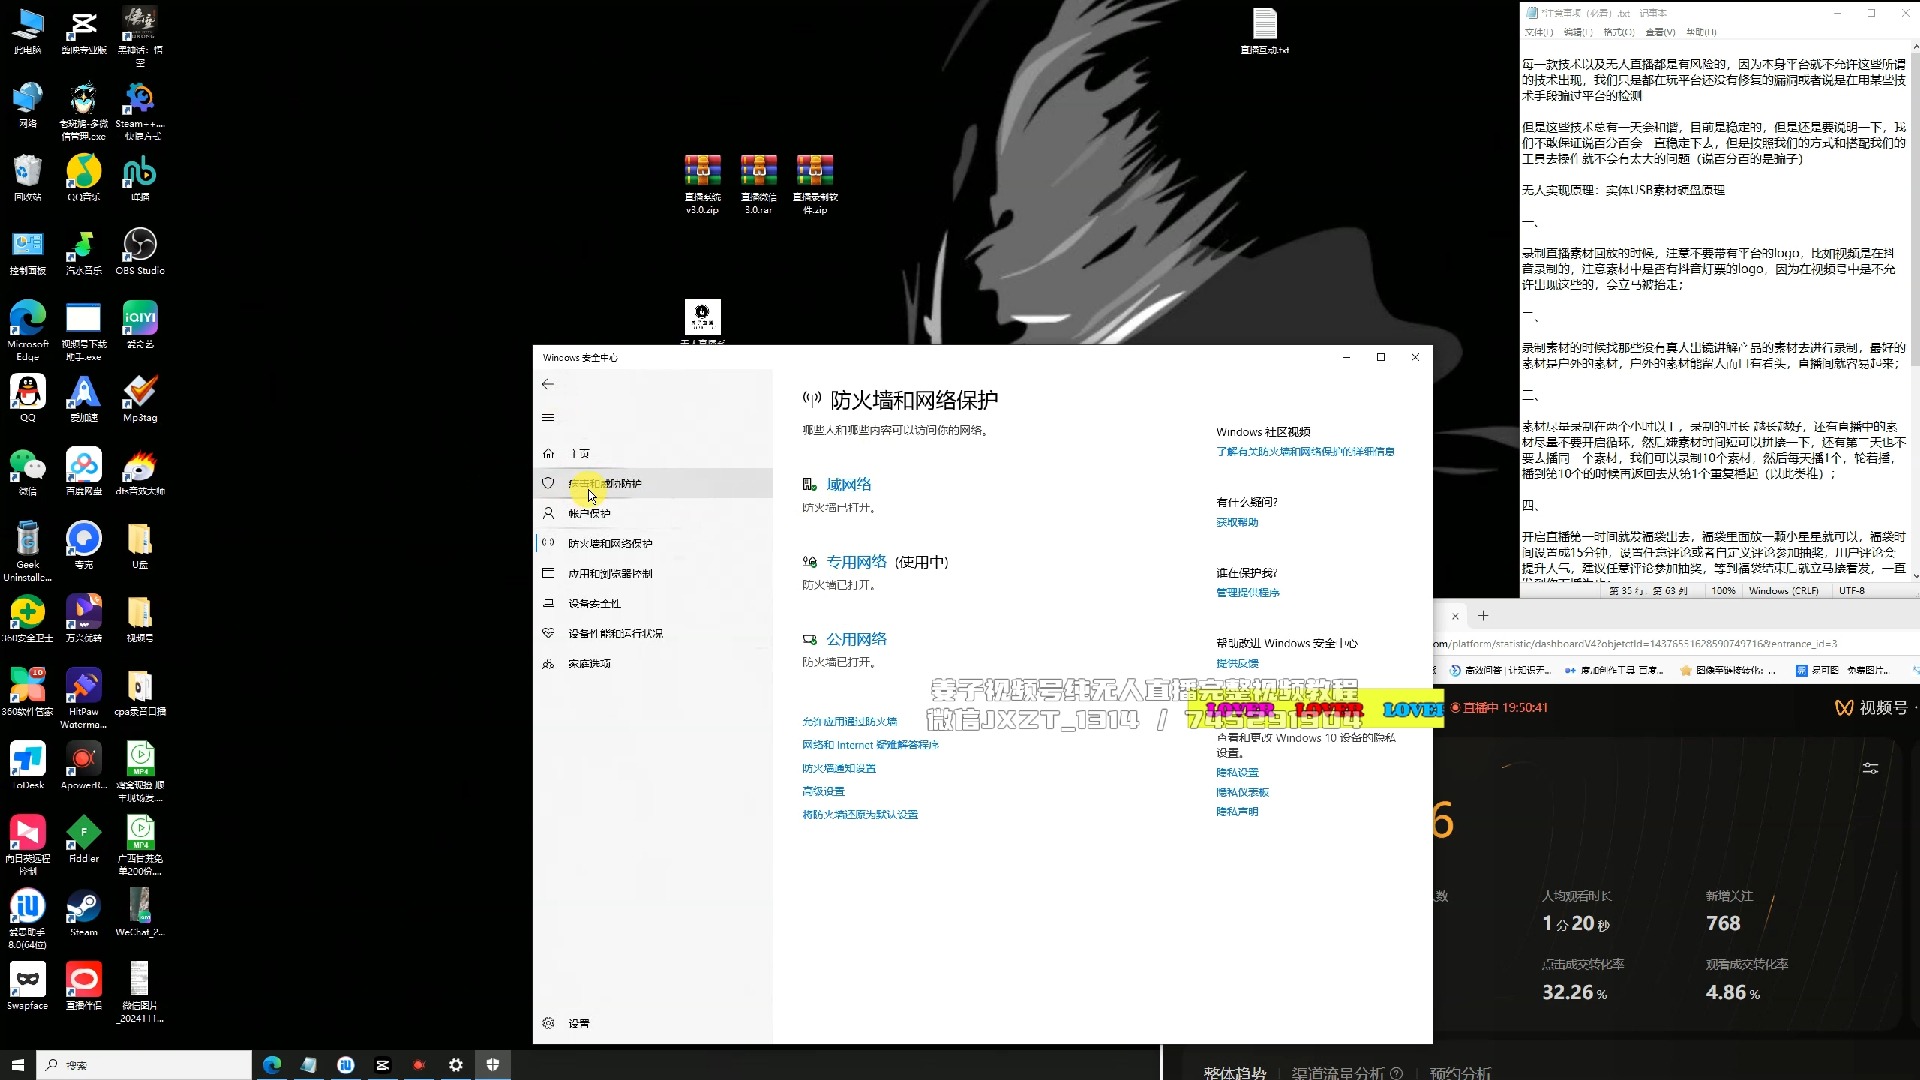Open 直播互动.txt file on desktop
1920x1080 pixels.
pyautogui.click(x=1265, y=31)
